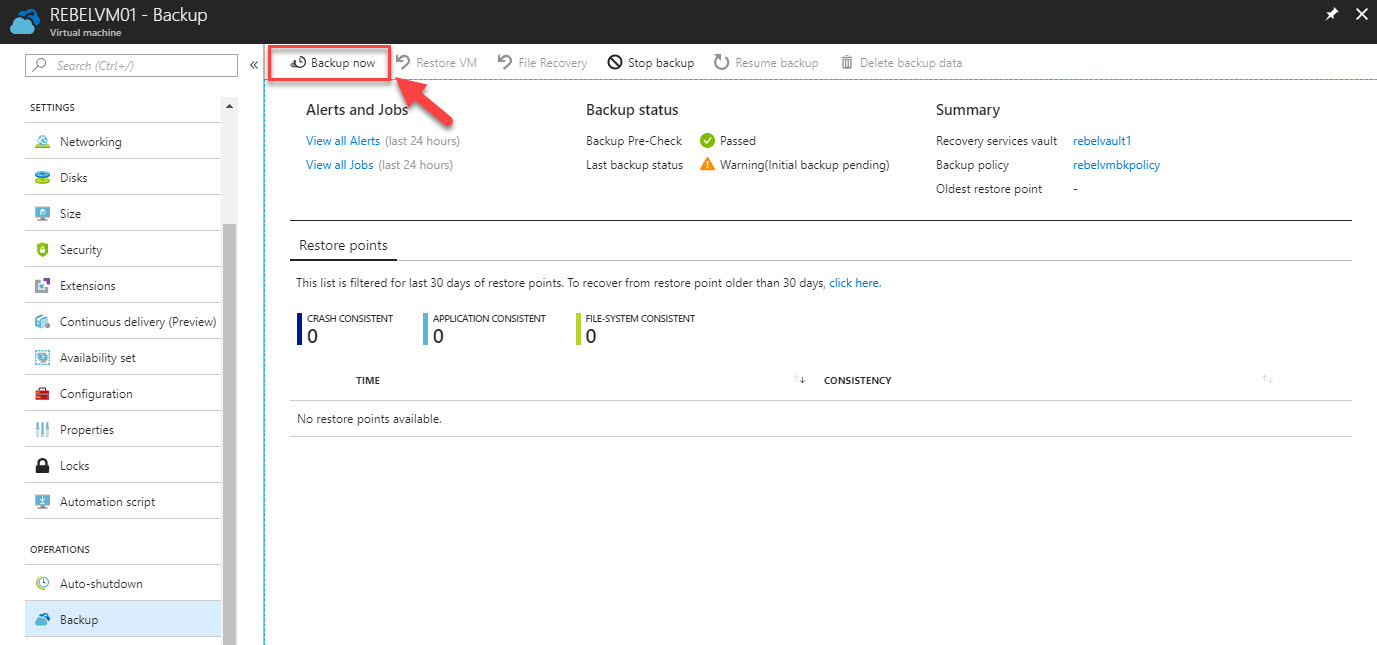
Task: Click the Backup now button
Action: (329, 61)
